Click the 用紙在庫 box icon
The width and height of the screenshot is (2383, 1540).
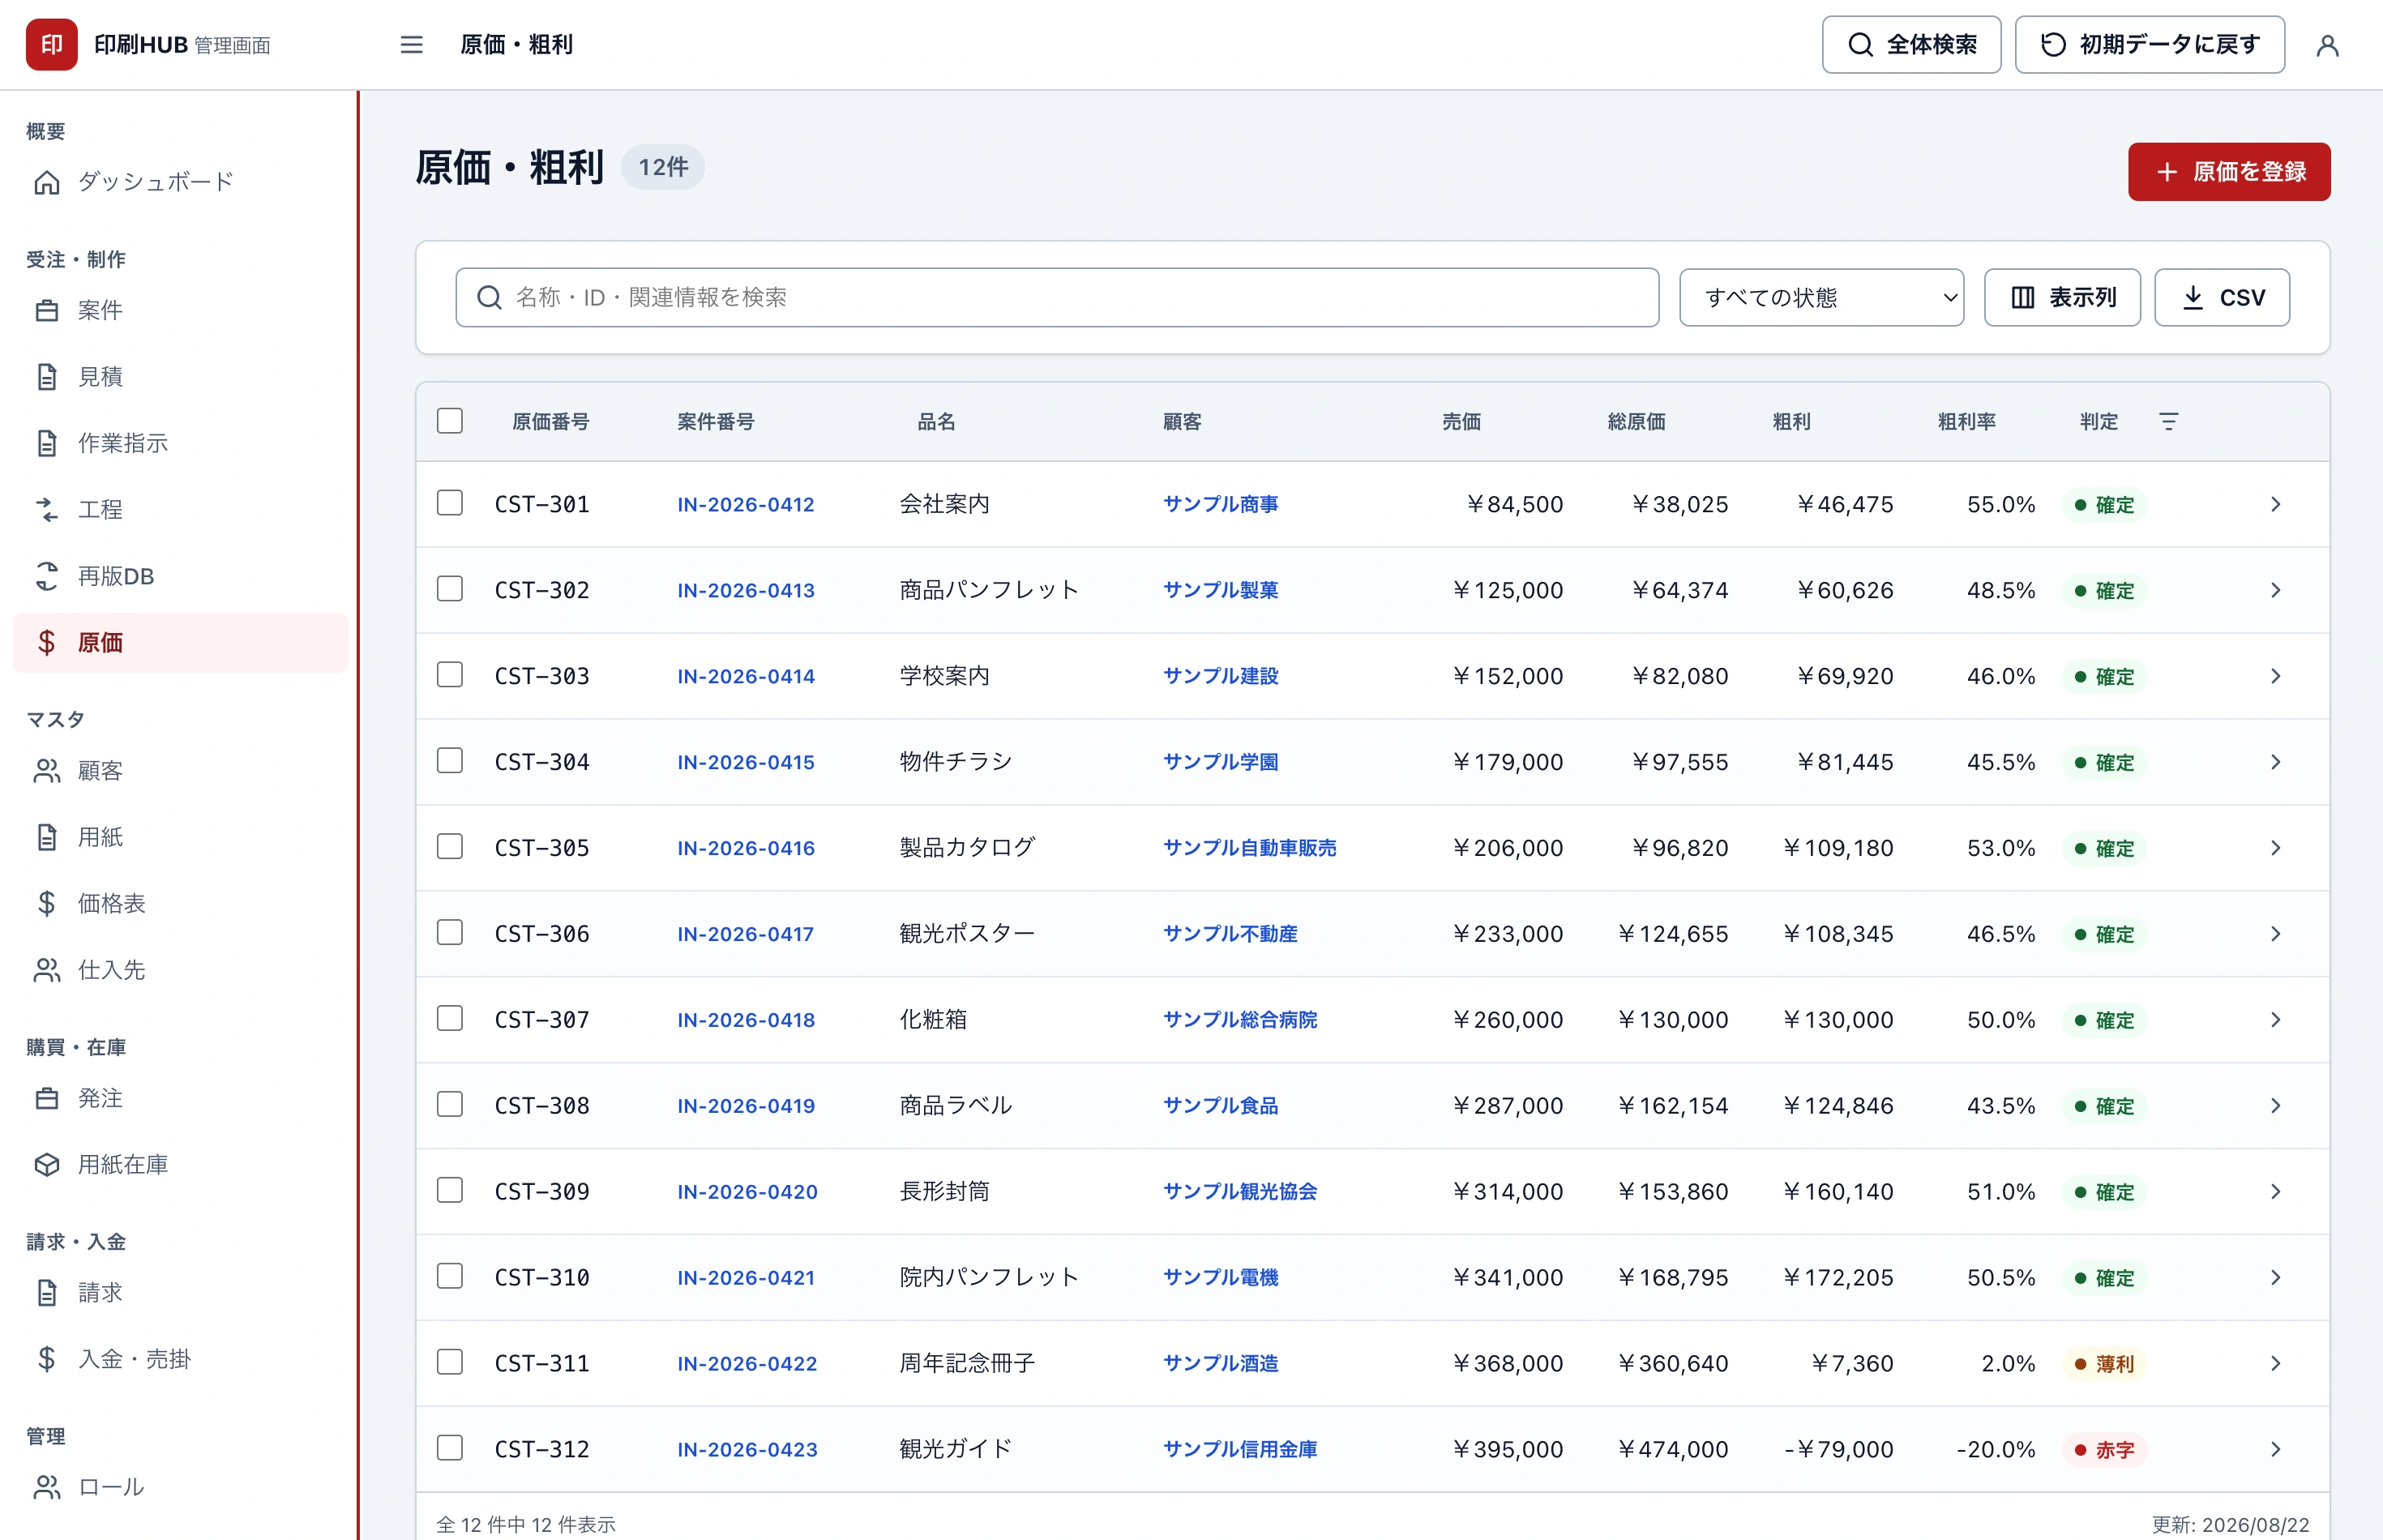click(x=47, y=1165)
